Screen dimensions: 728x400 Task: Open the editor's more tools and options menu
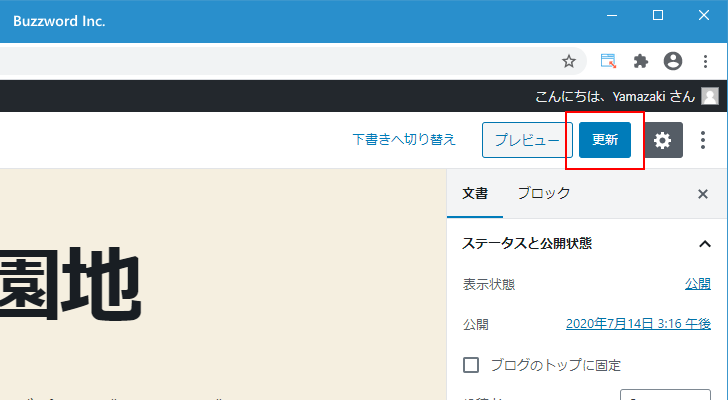(x=703, y=140)
